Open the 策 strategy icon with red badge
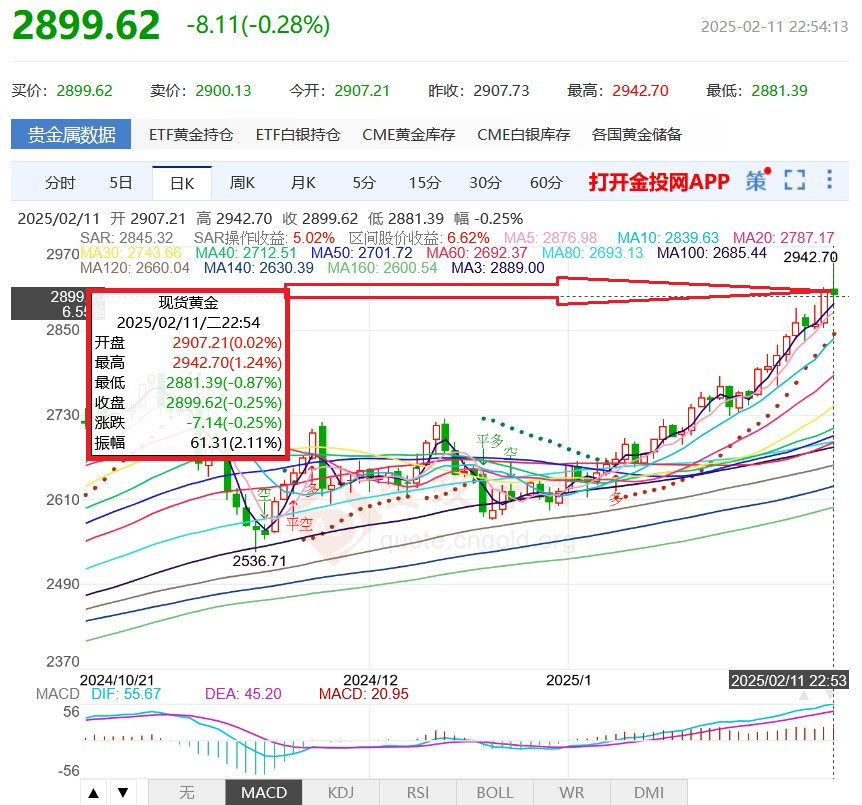 tap(757, 182)
